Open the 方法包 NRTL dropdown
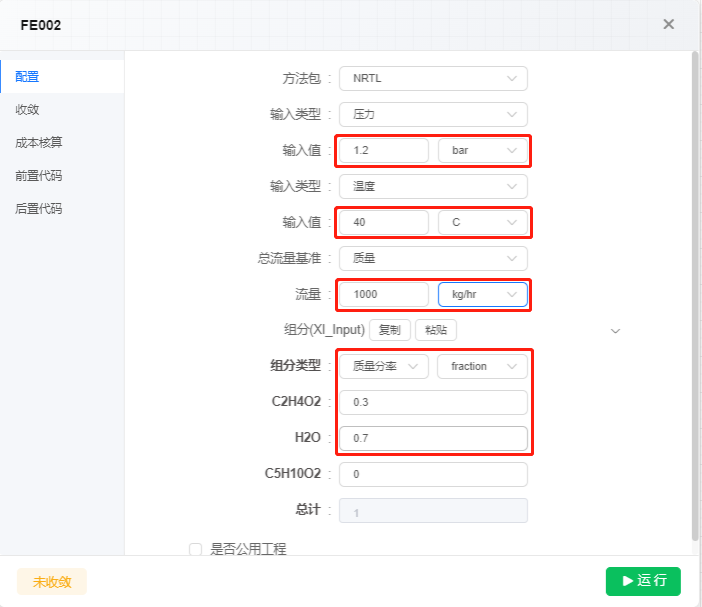702x607 pixels. (433, 78)
